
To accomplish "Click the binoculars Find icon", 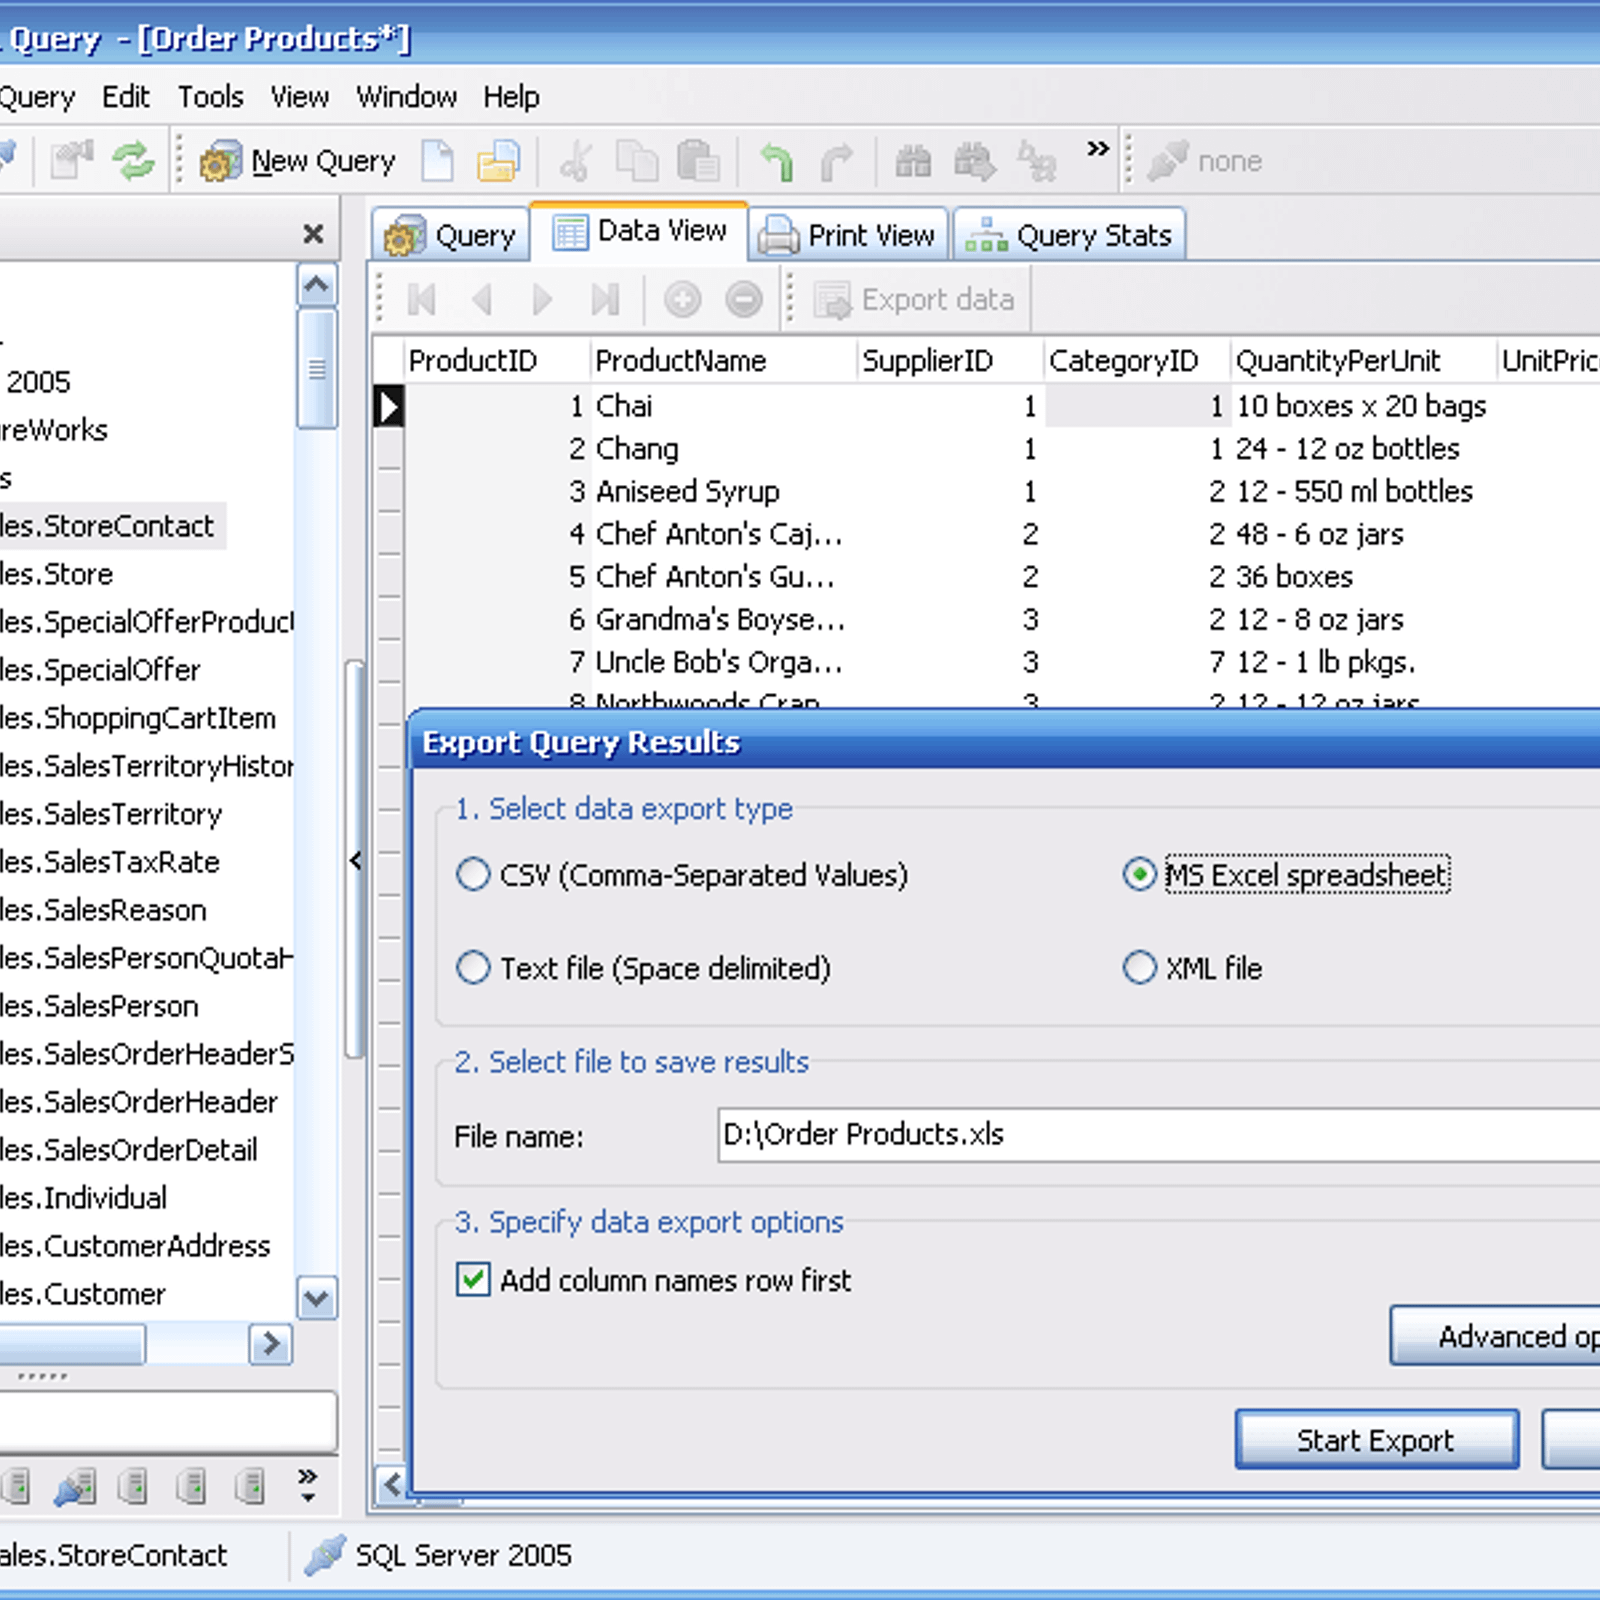I will tap(913, 161).
